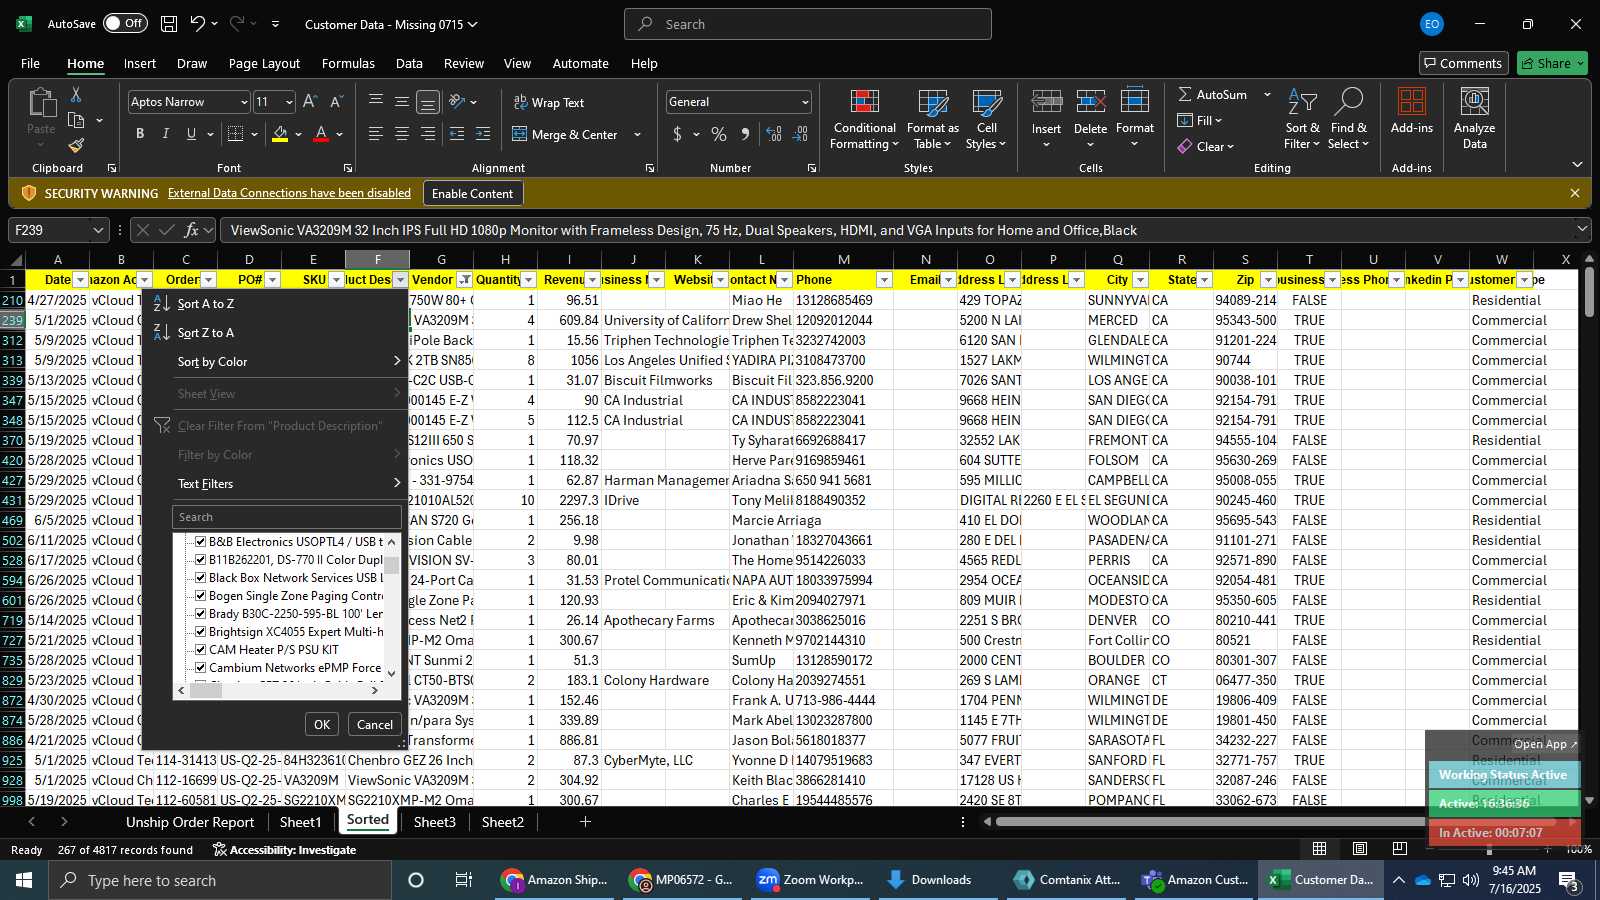The image size is (1600, 900).
Task: Open the Vendor column filter dropdown
Action: [464, 280]
